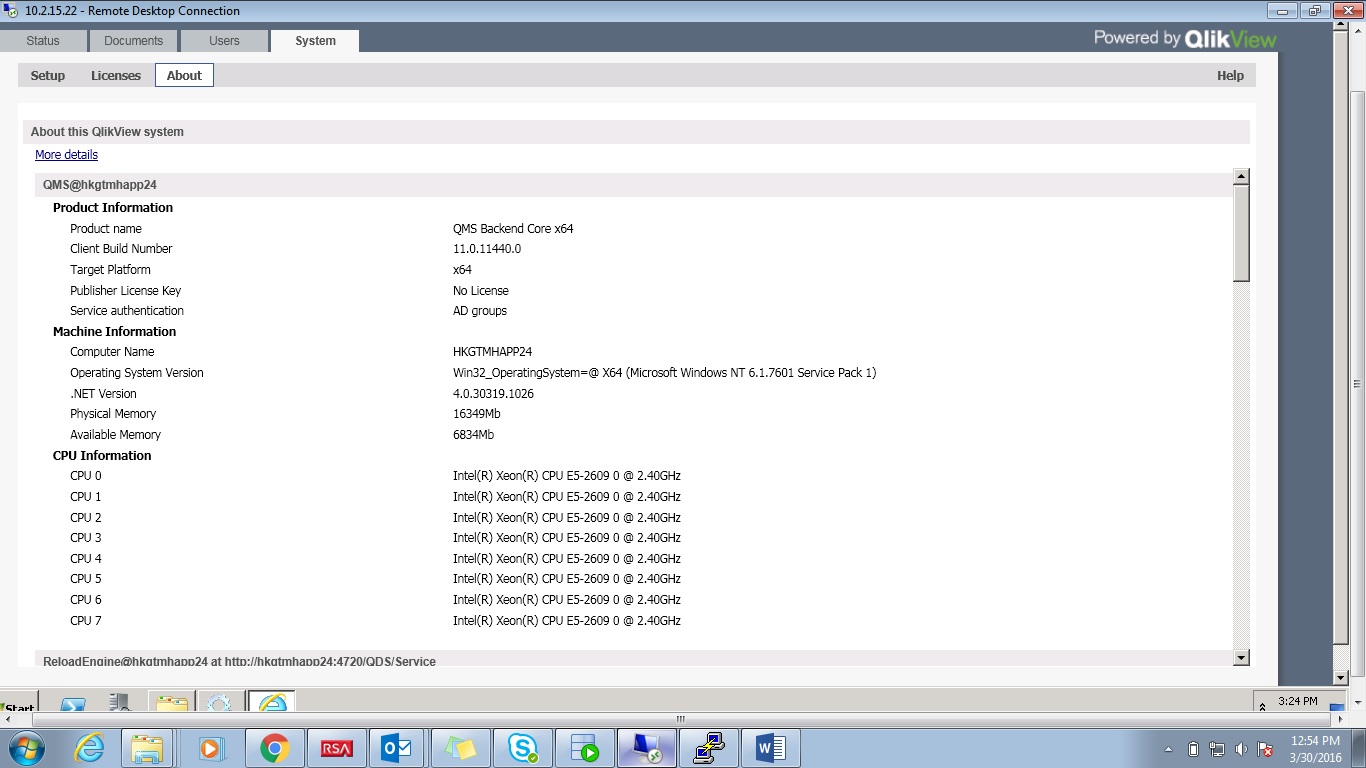Open the Help link
Viewport: 1366px width, 768px height.
1230,75
